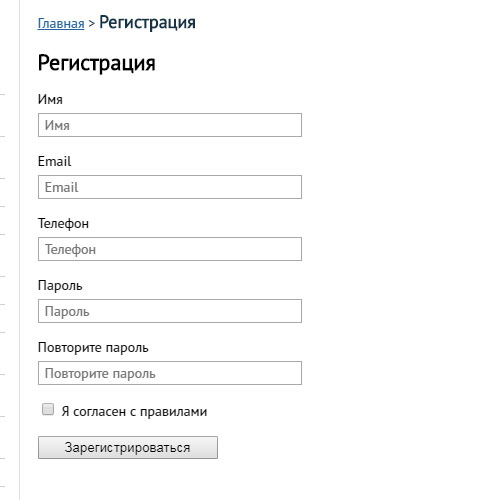Image resolution: width=500 pixels, height=500 pixels.
Task: Click the Имя label above the field
Action: [x=50, y=99]
